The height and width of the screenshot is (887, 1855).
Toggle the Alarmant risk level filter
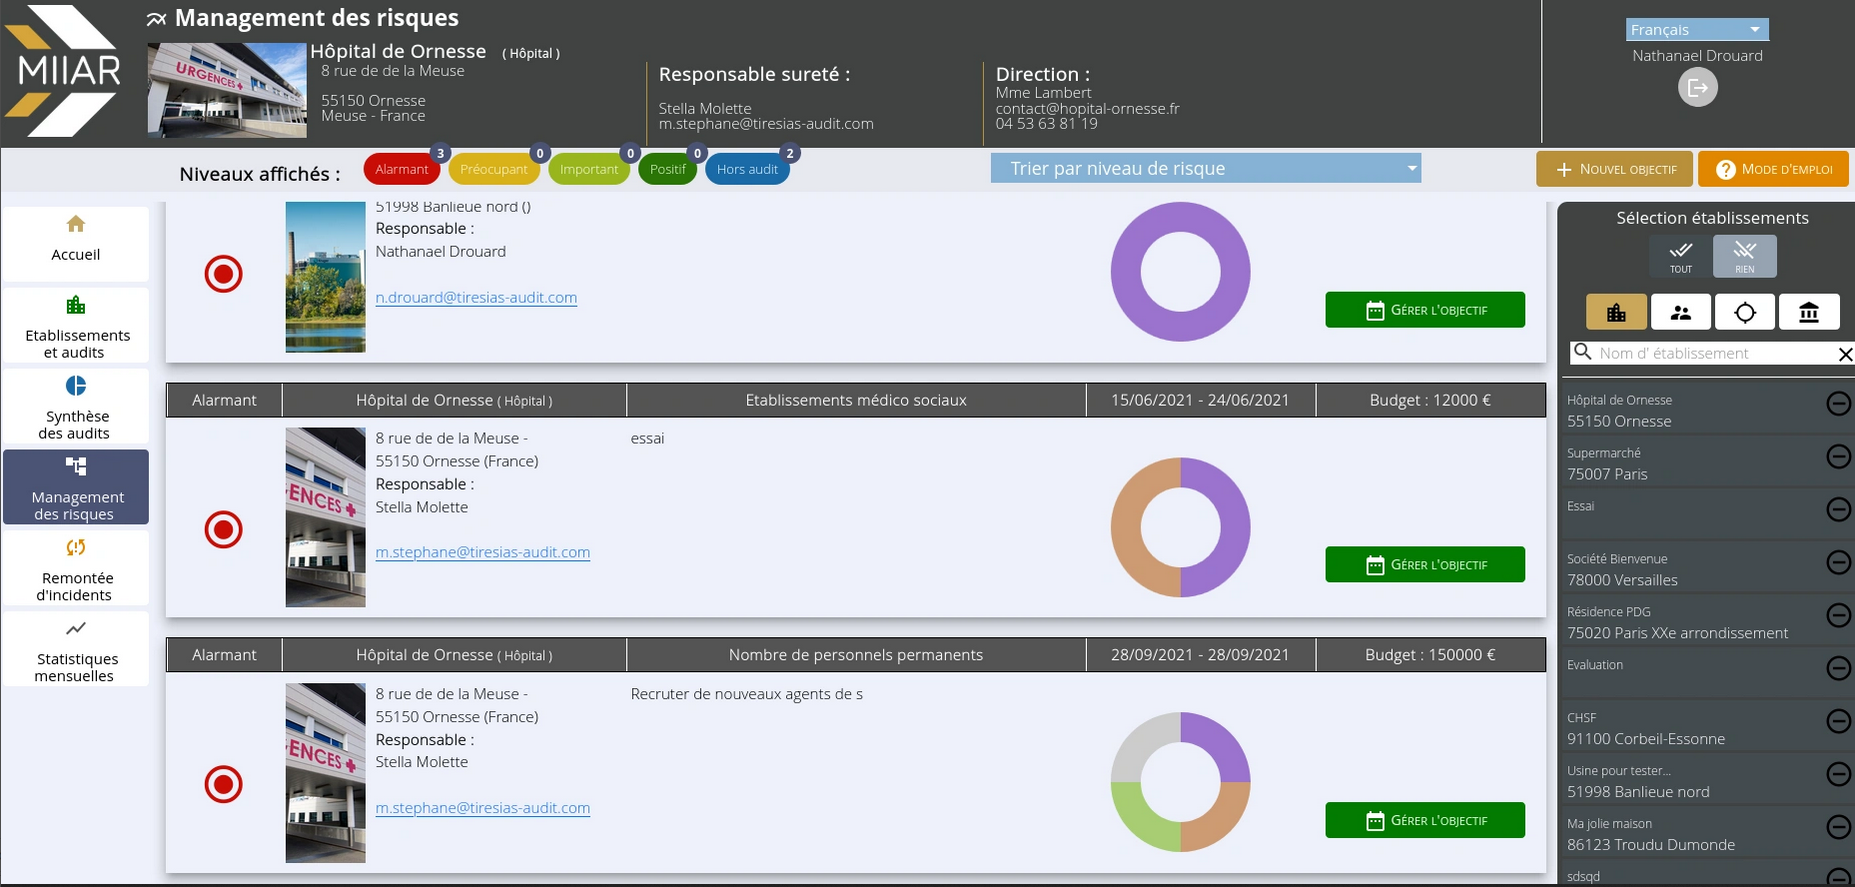(x=401, y=169)
